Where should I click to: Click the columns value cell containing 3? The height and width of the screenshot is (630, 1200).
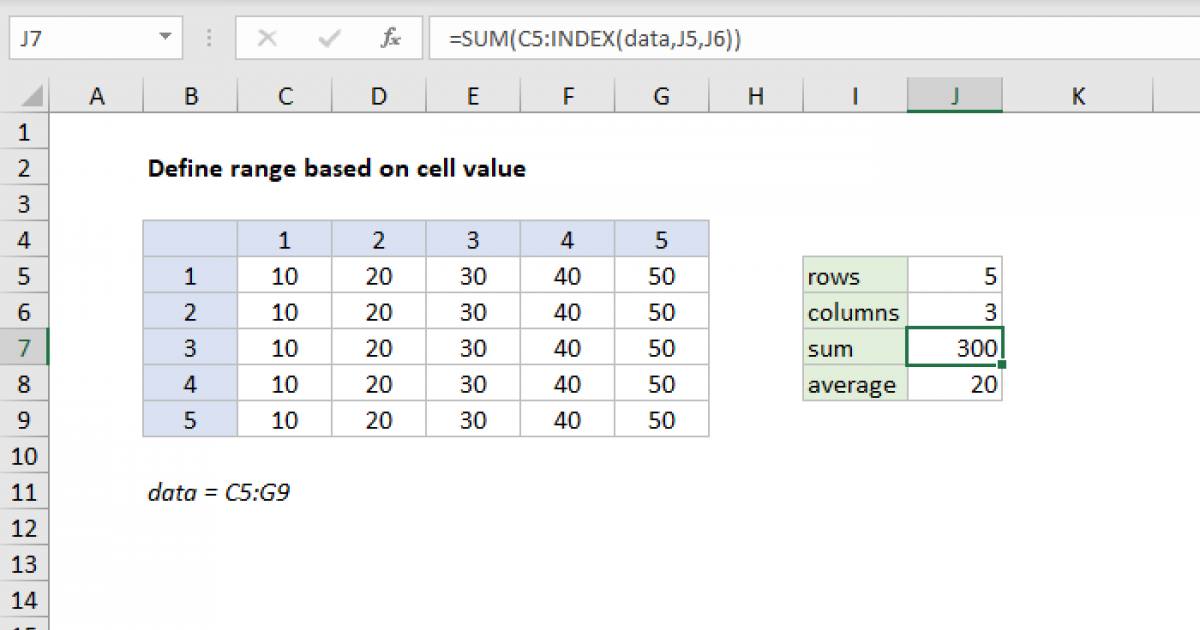955,312
